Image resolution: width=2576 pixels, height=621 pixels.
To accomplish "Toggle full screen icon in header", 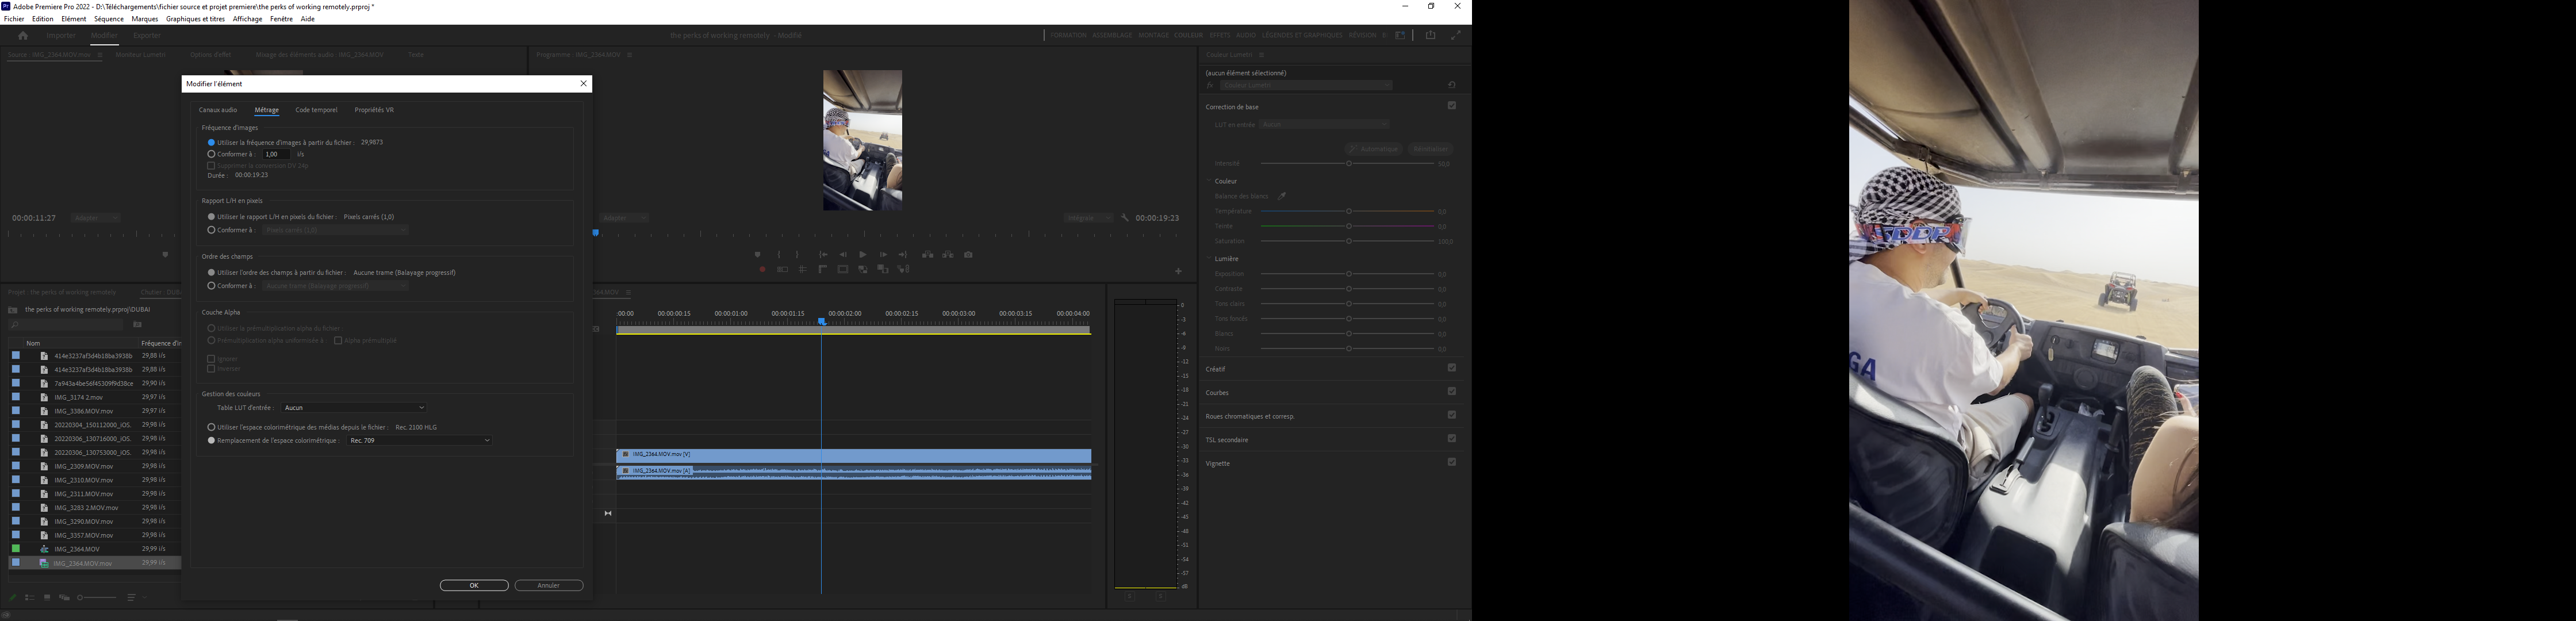I will pyautogui.click(x=1456, y=35).
